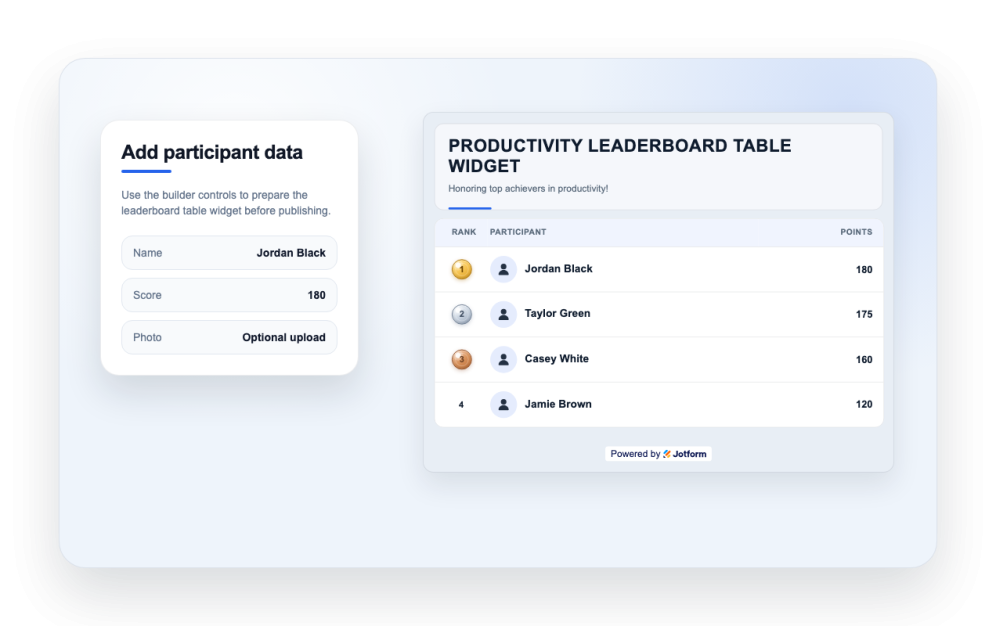The height and width of the screenshot is (626, 996).
Task: Click Jordan Black's avatar icon
Action: [503, 269]
